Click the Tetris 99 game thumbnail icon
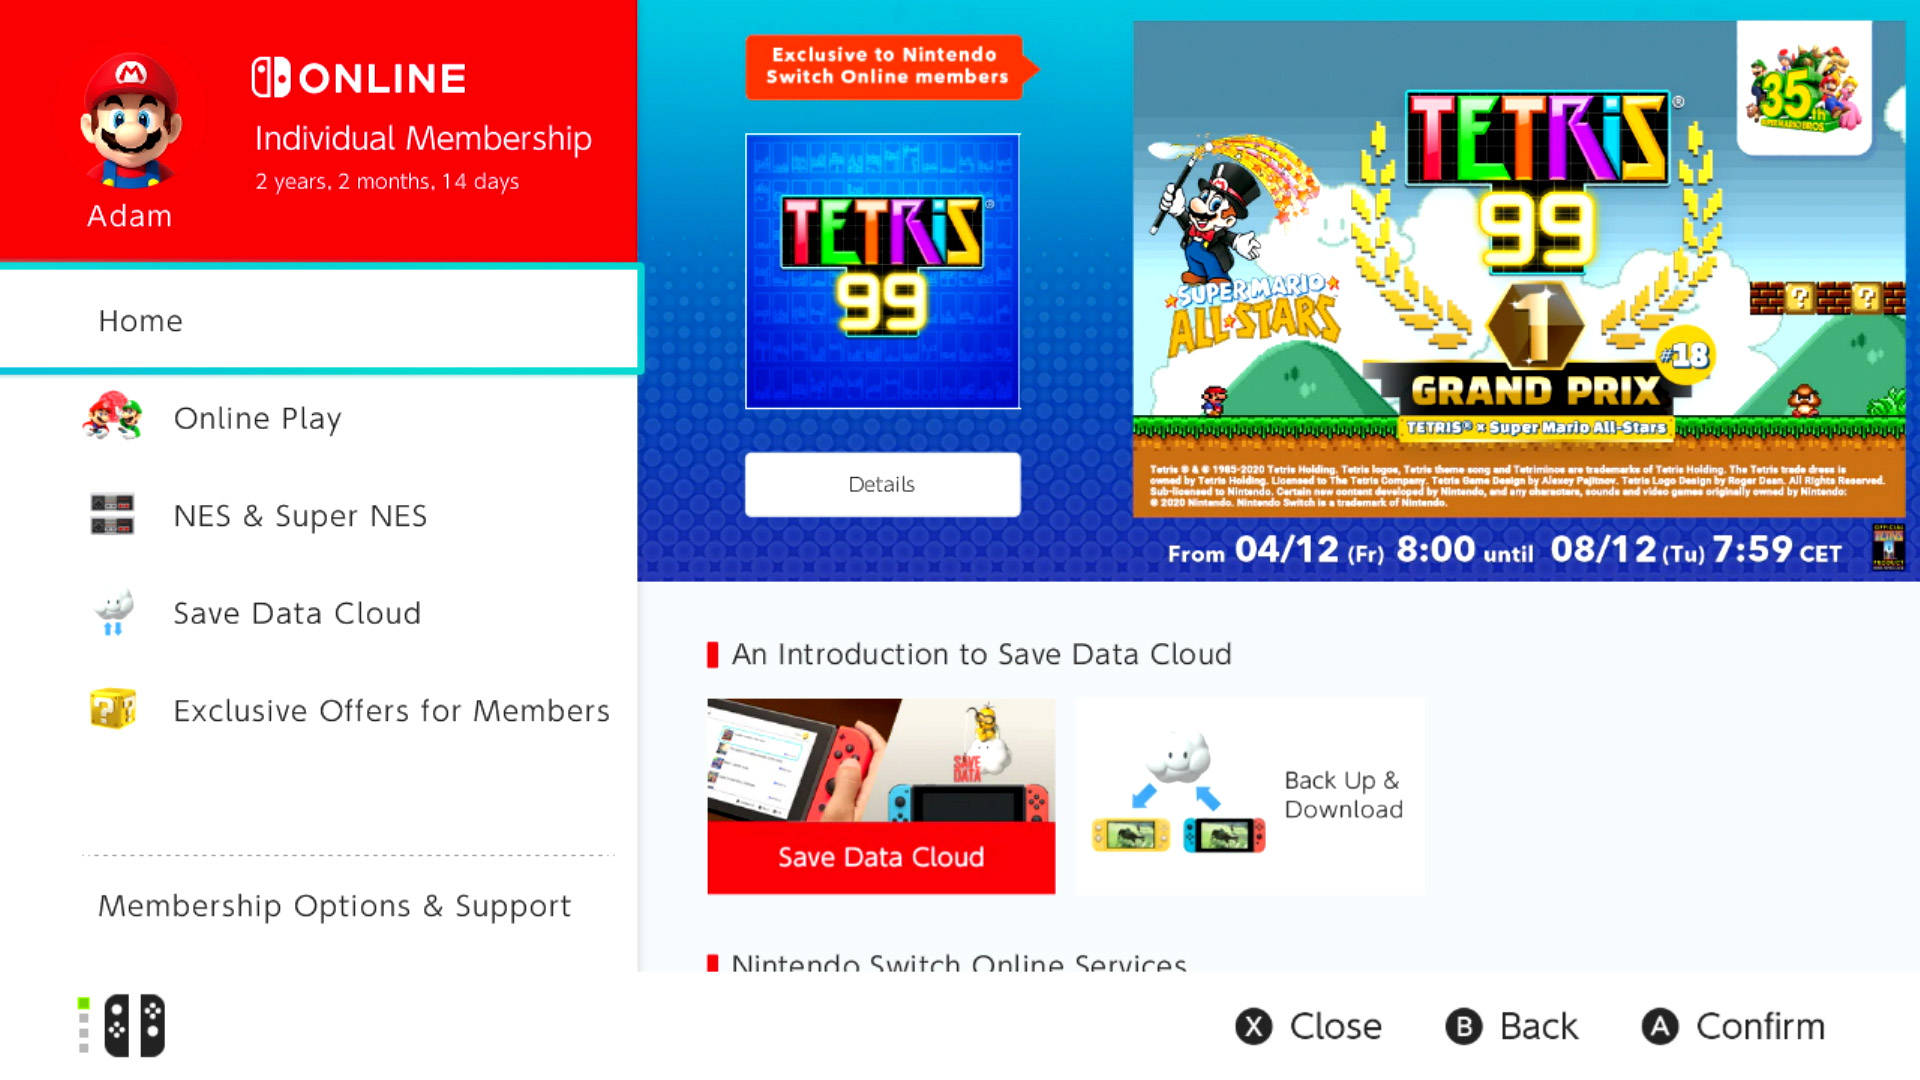The height and width of the screenshot is (1080, 1920). (882, 269)
